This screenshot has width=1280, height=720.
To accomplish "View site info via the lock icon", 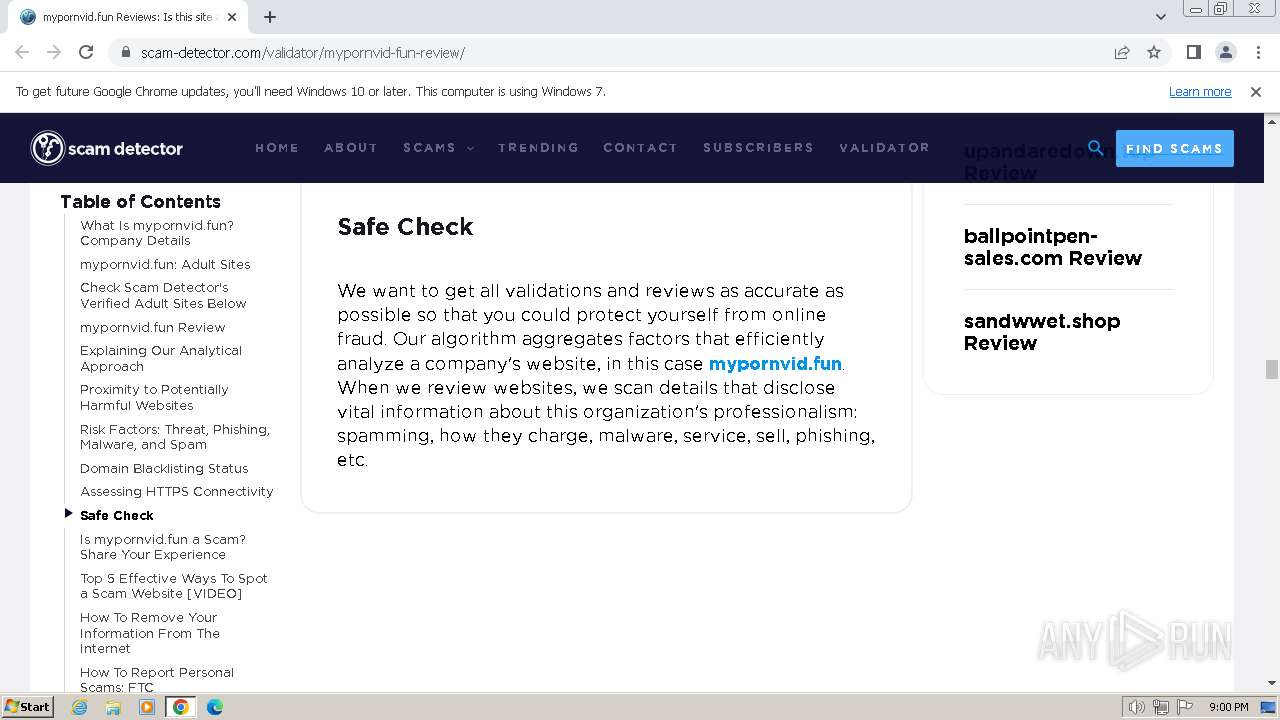I will click(126, 52).
